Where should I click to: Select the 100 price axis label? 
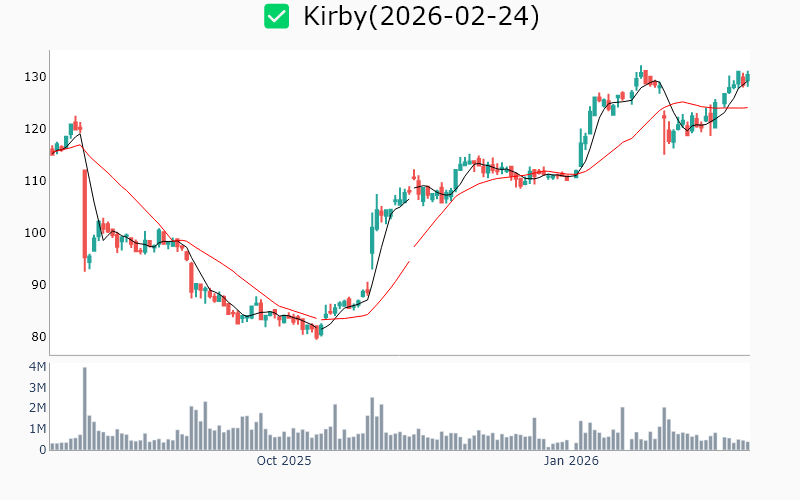36,233
